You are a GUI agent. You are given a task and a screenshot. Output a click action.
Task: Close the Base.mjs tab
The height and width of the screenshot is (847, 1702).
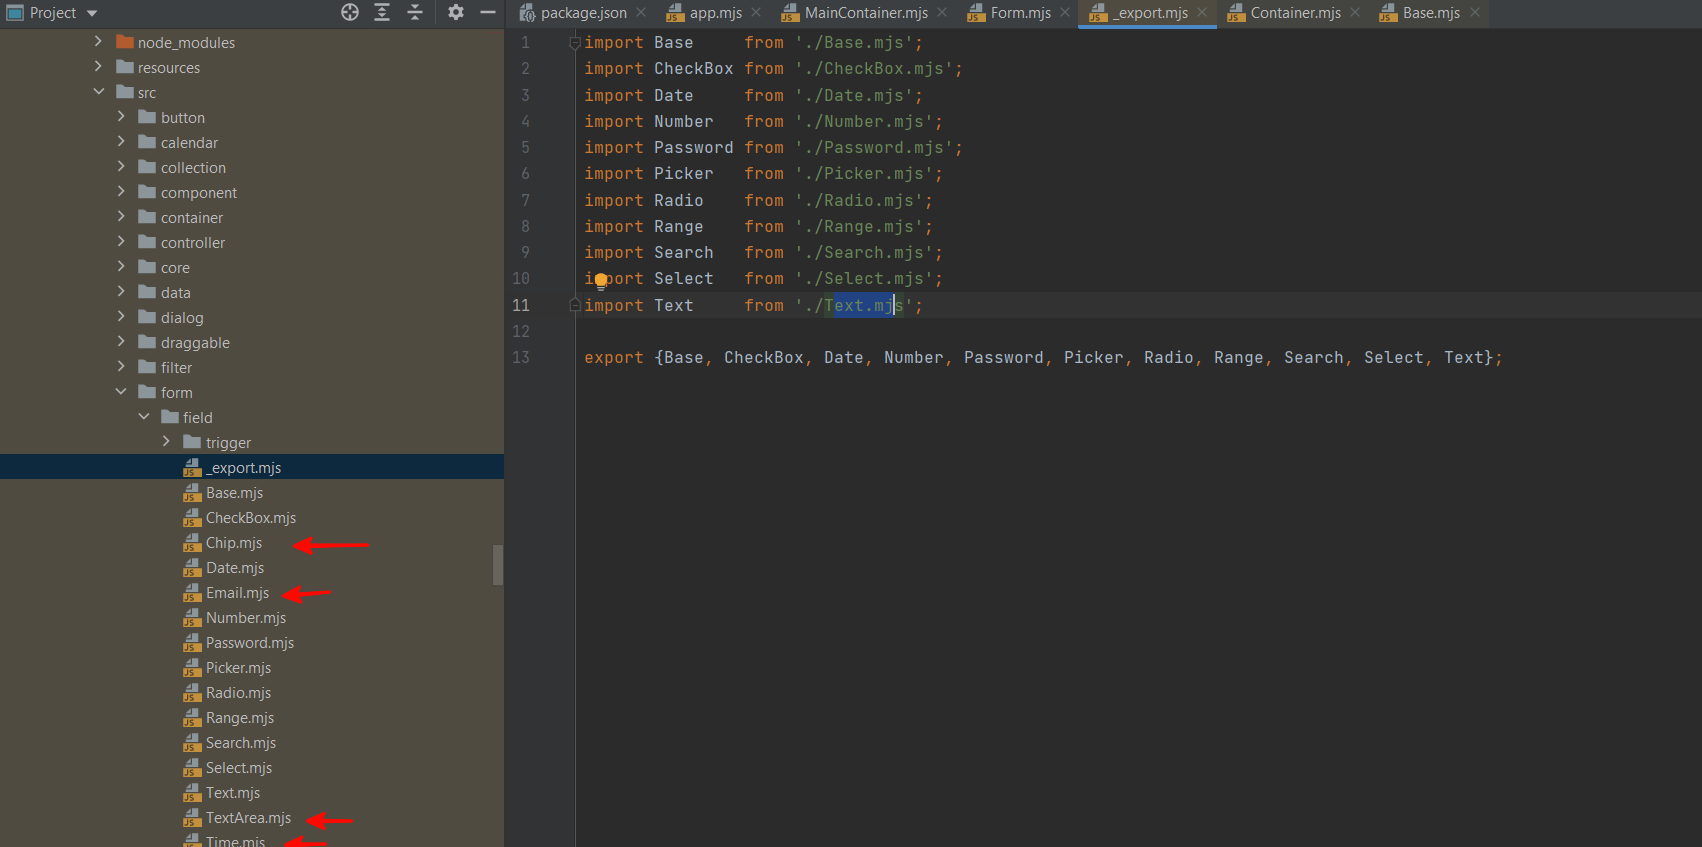1475,12
